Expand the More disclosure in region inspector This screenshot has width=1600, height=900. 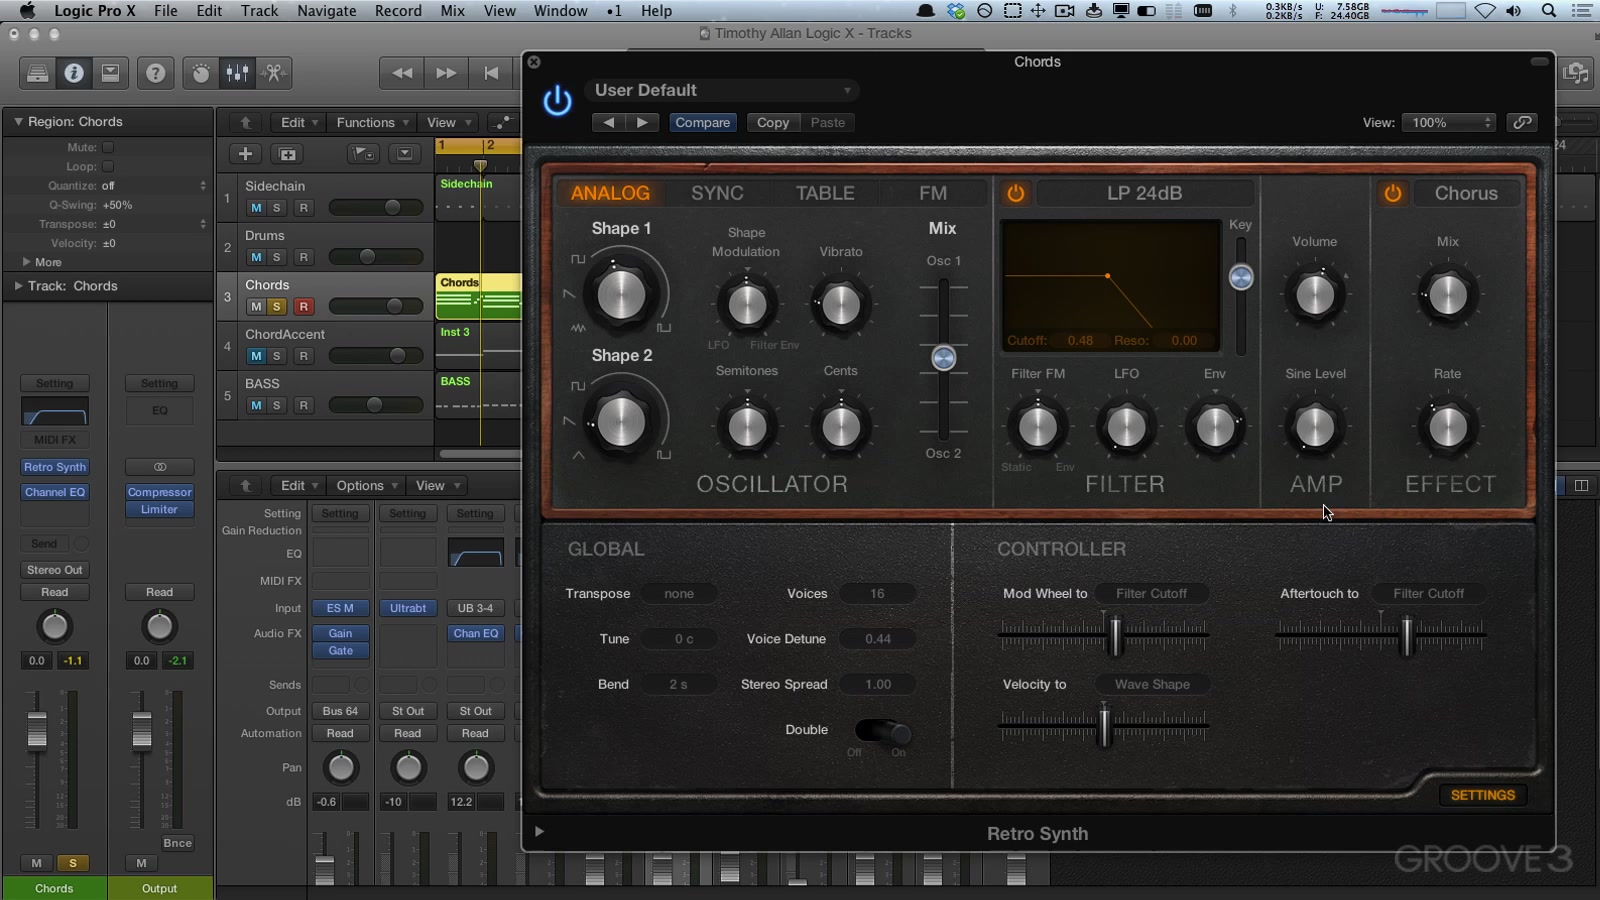click(x=26, y=262)
